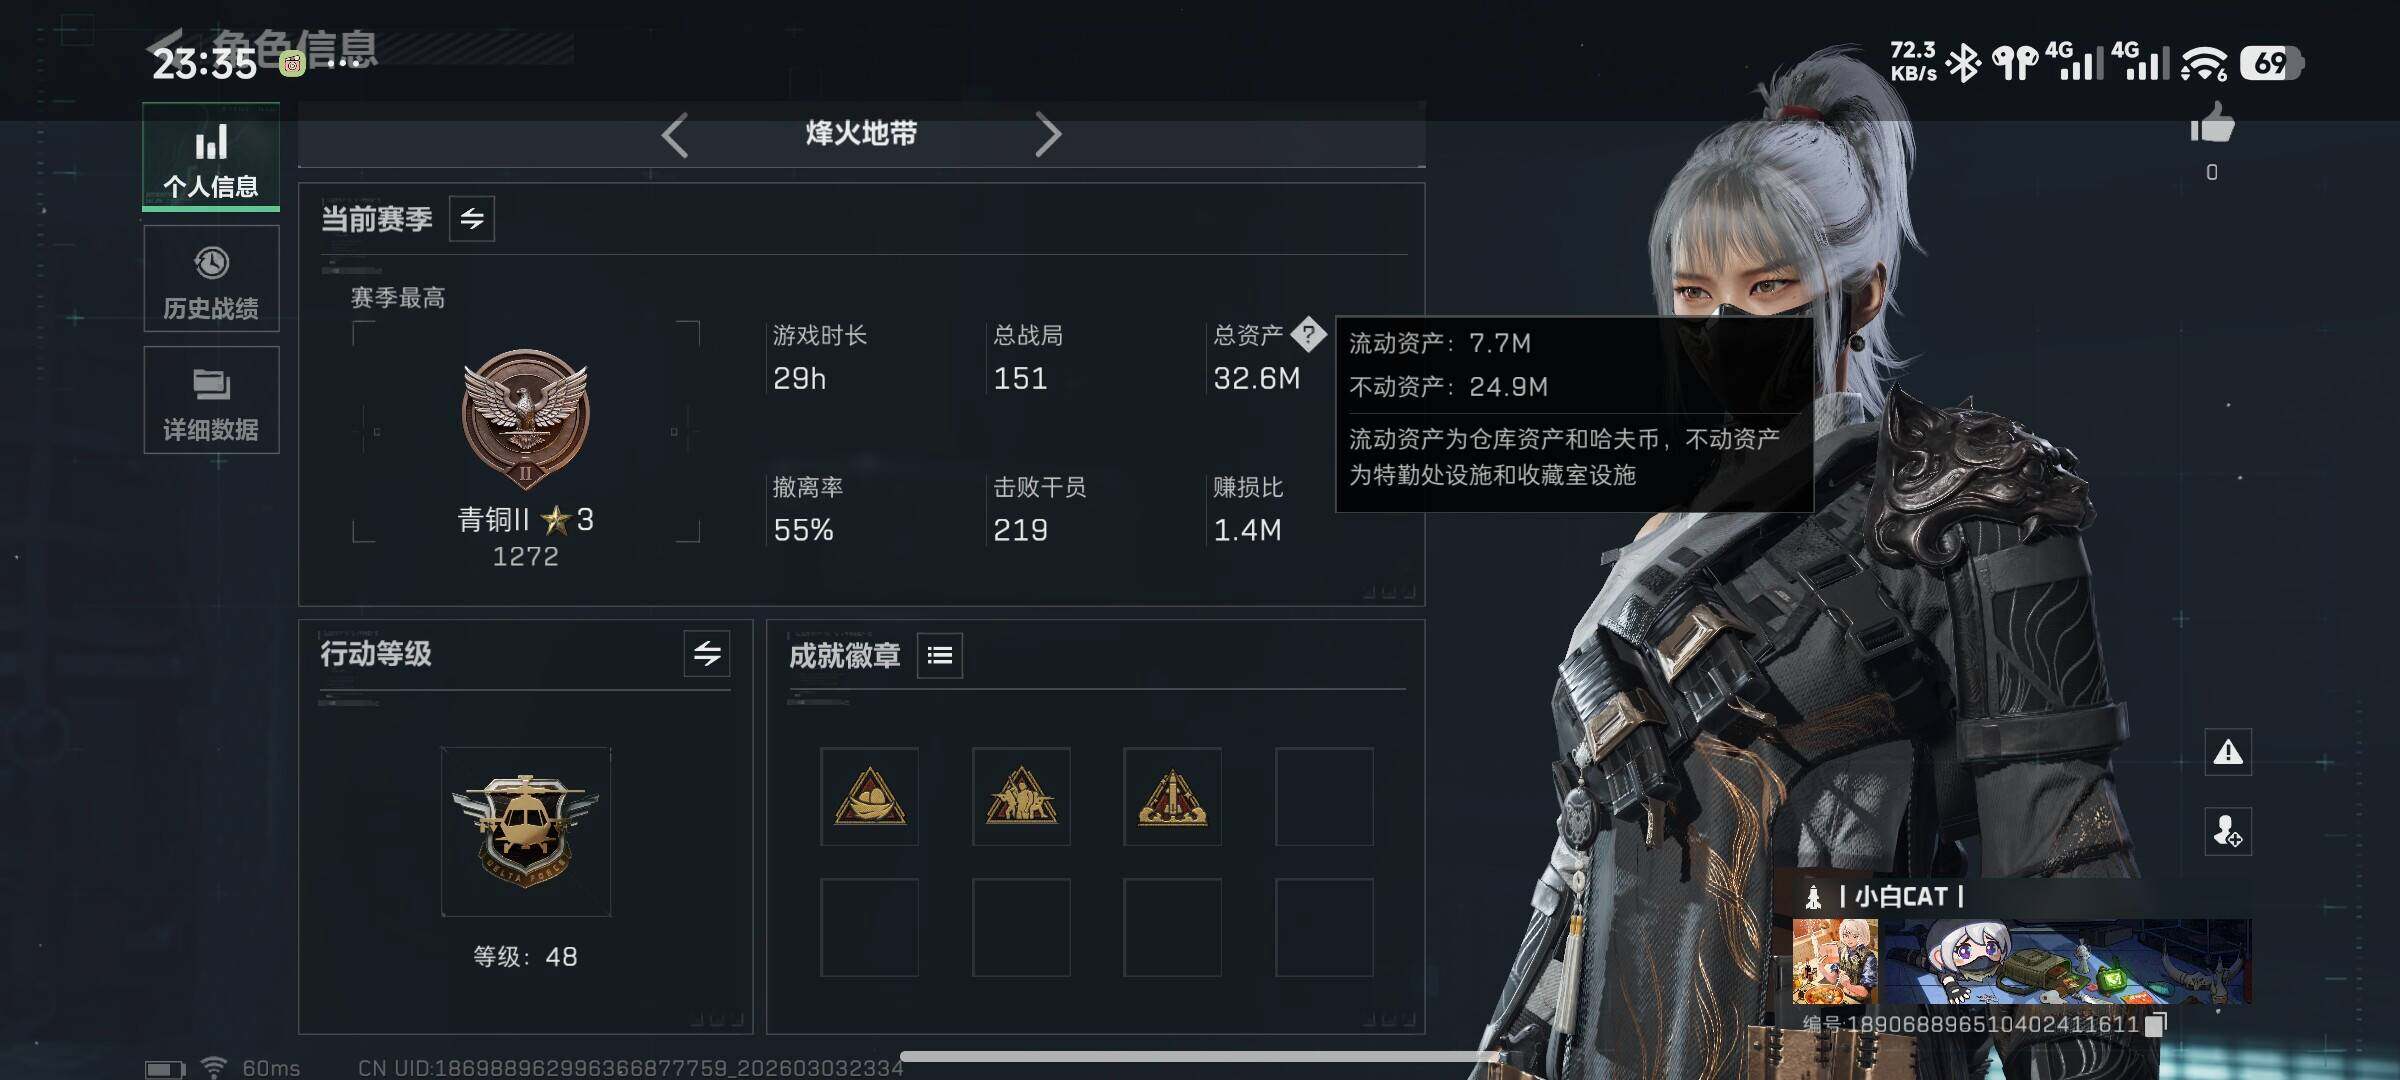Select the second achievement badge with soldiers
This screenshot has height=1080, width=2400.
pos(1021,797)
